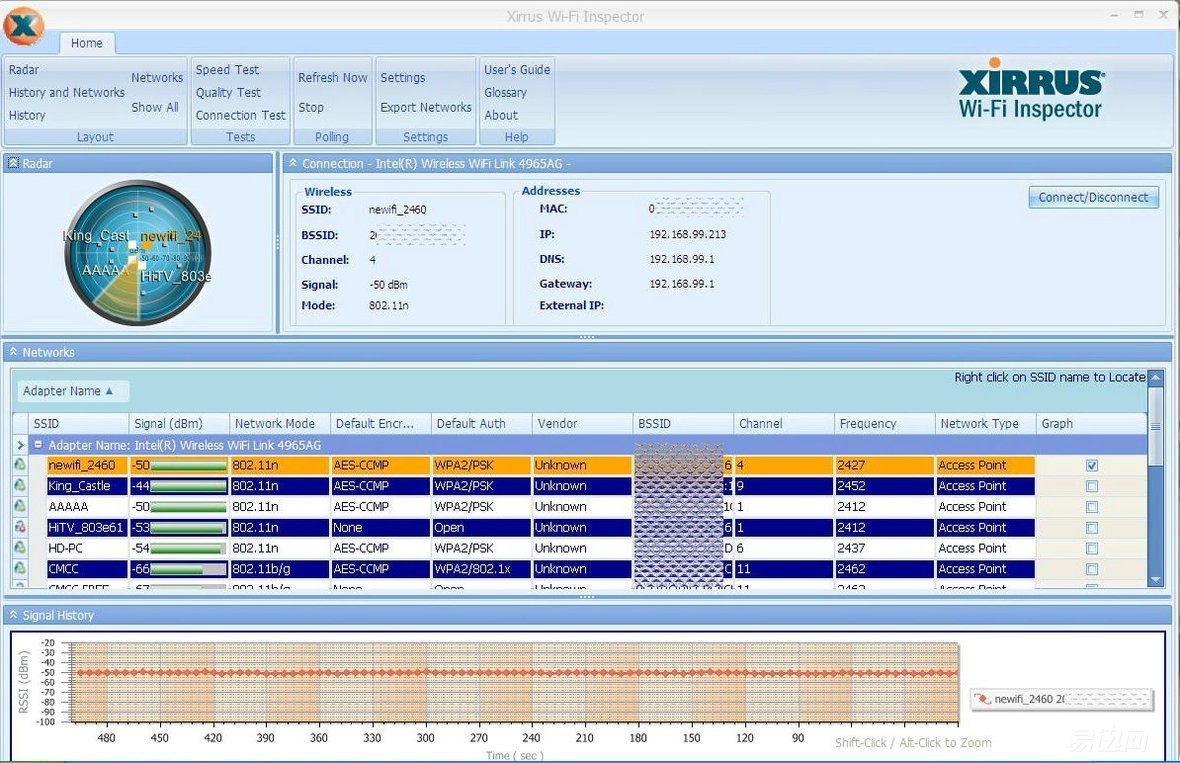
Task: Start the Connection Test
Action: tap(240, 115)
